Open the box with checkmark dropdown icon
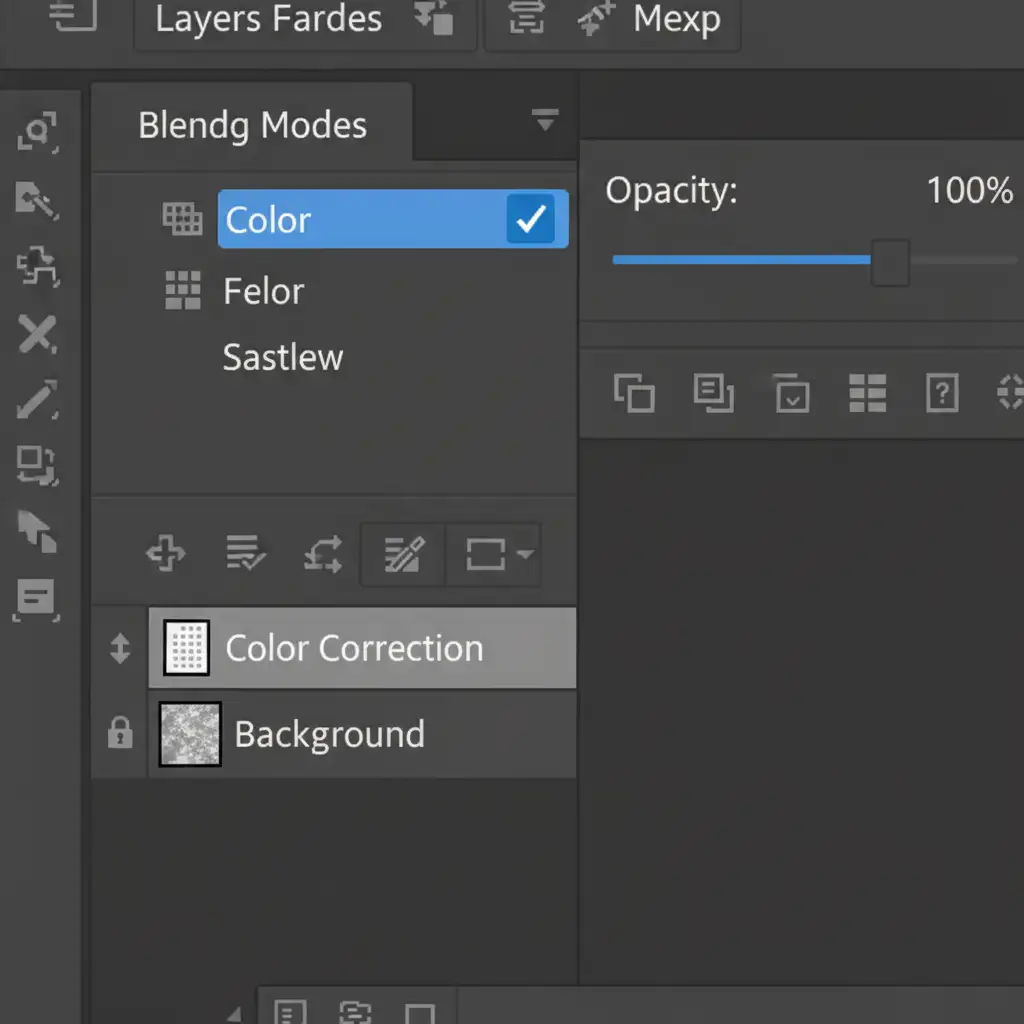The image size is (1024, 1024). [x=792, y=393]
